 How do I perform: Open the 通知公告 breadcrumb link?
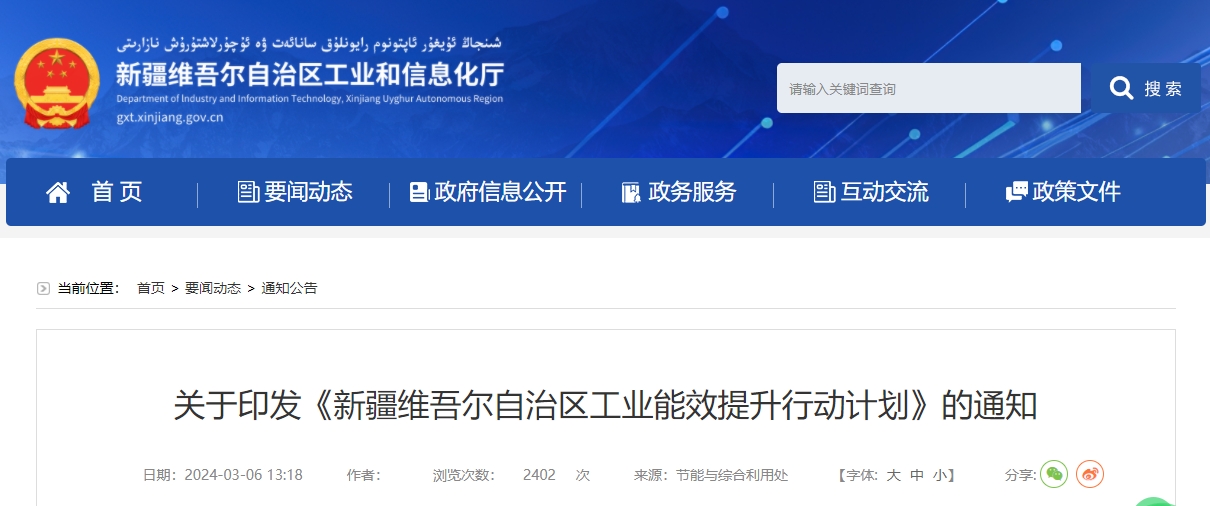click(289, 288)
